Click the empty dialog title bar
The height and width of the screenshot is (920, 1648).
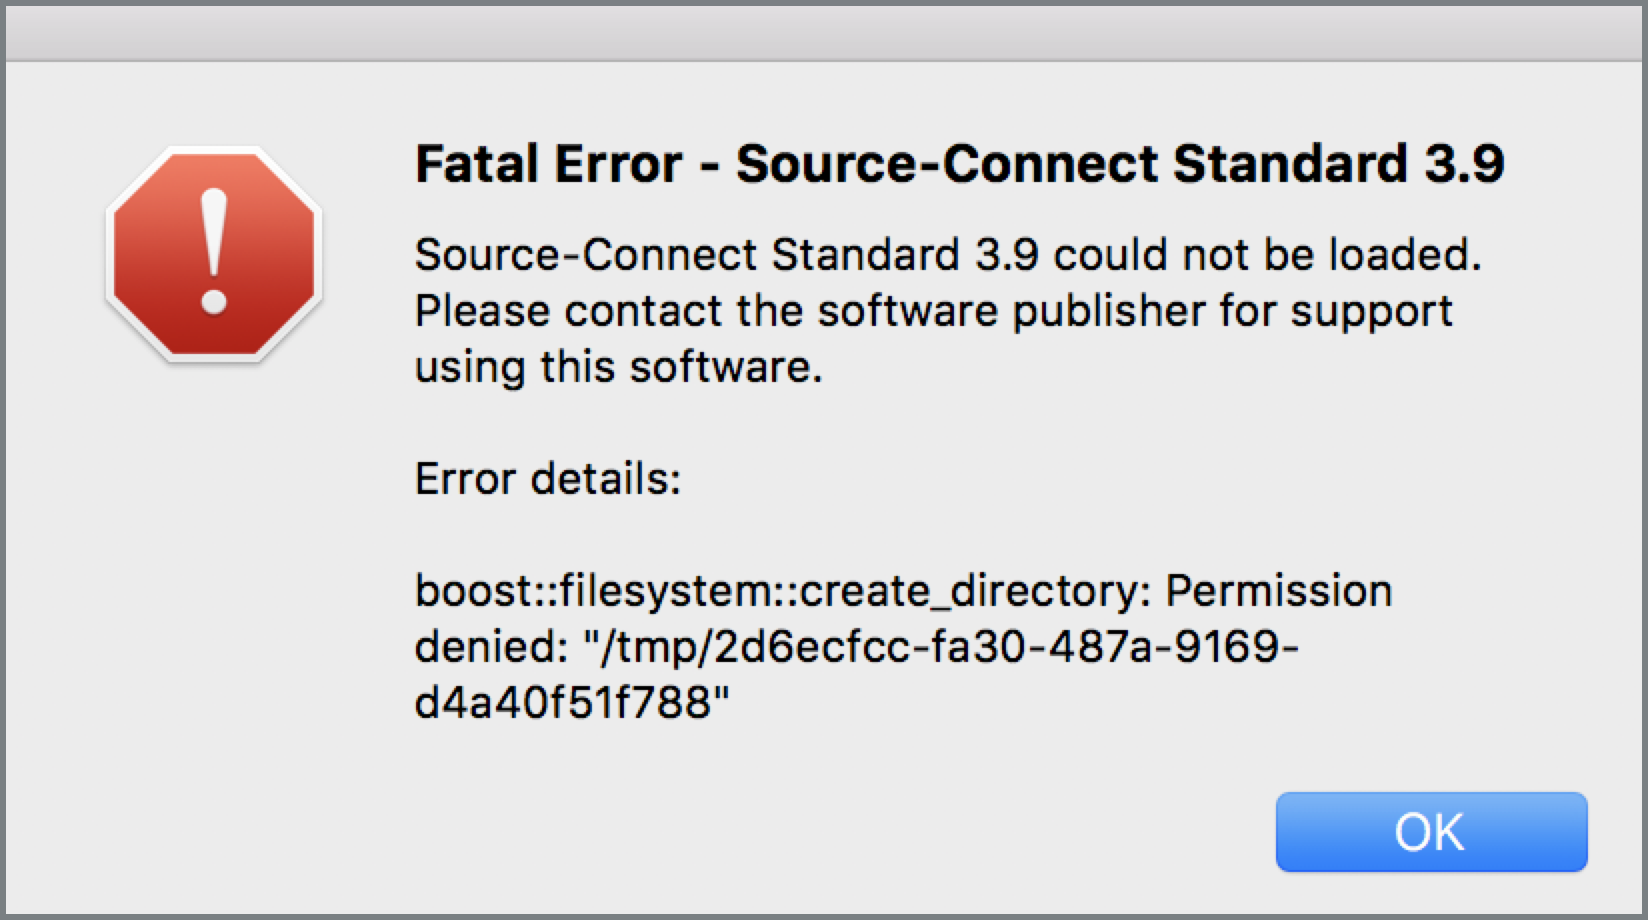[x=824, y=33]
